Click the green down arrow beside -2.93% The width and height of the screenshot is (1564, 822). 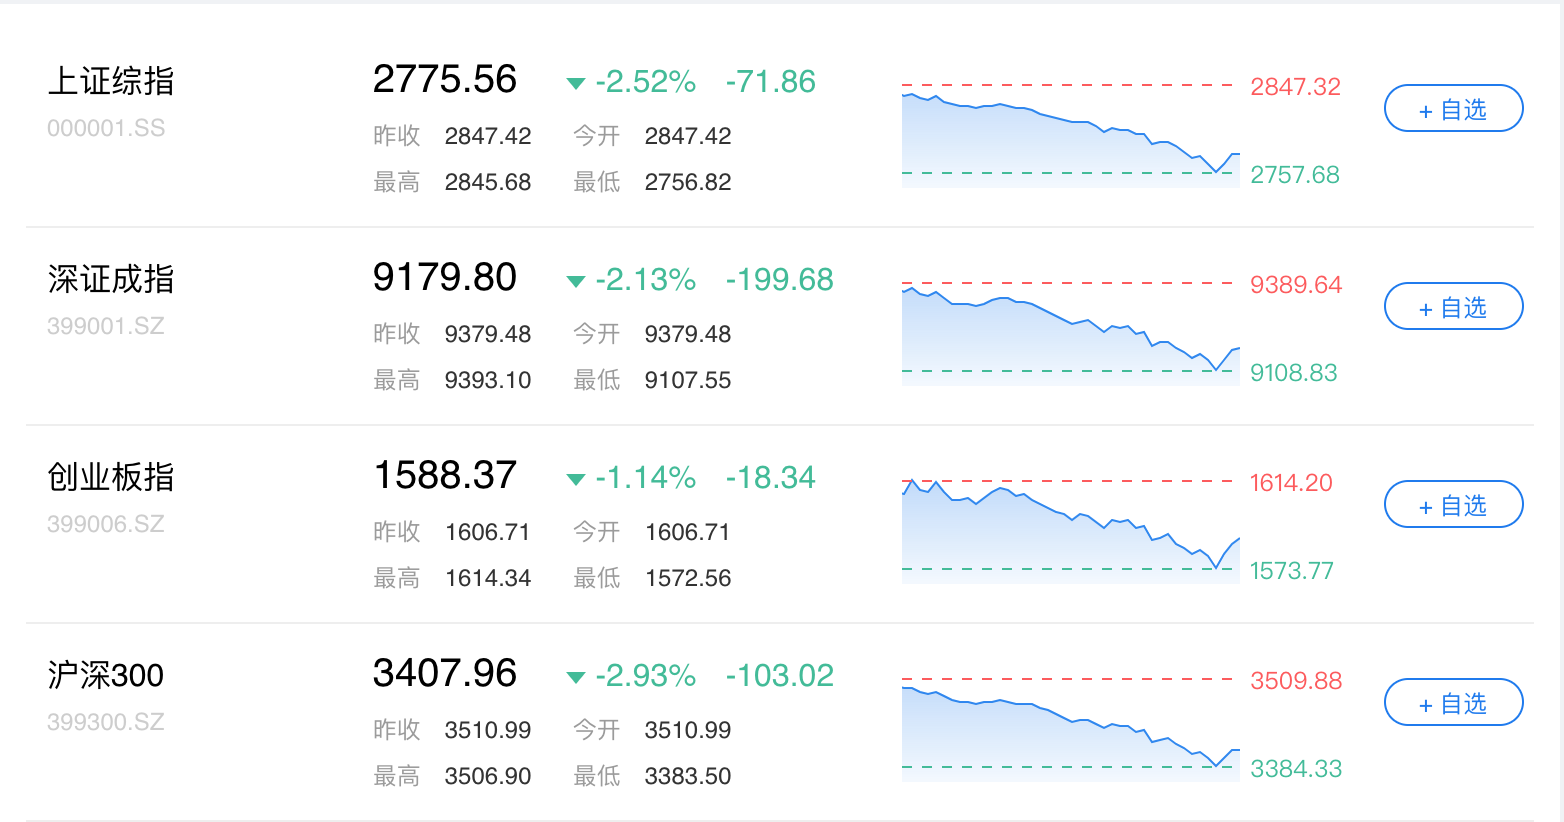click(x=575, y=677)
